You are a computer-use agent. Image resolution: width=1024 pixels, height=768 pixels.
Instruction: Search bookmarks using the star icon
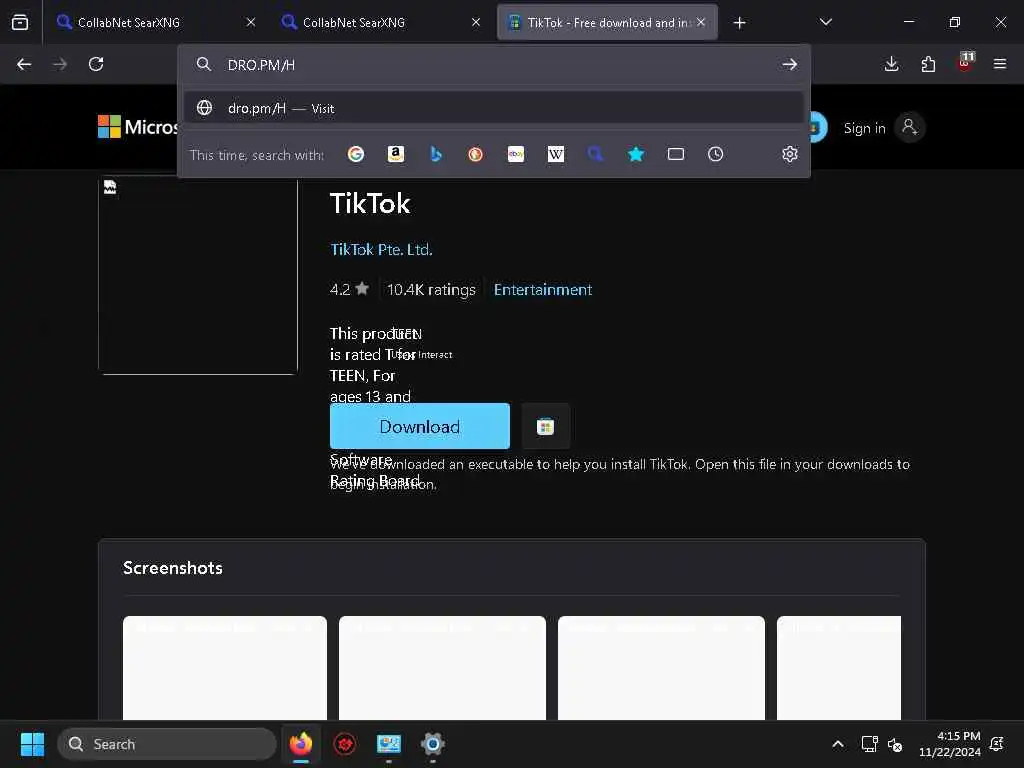tap(636, 154)
